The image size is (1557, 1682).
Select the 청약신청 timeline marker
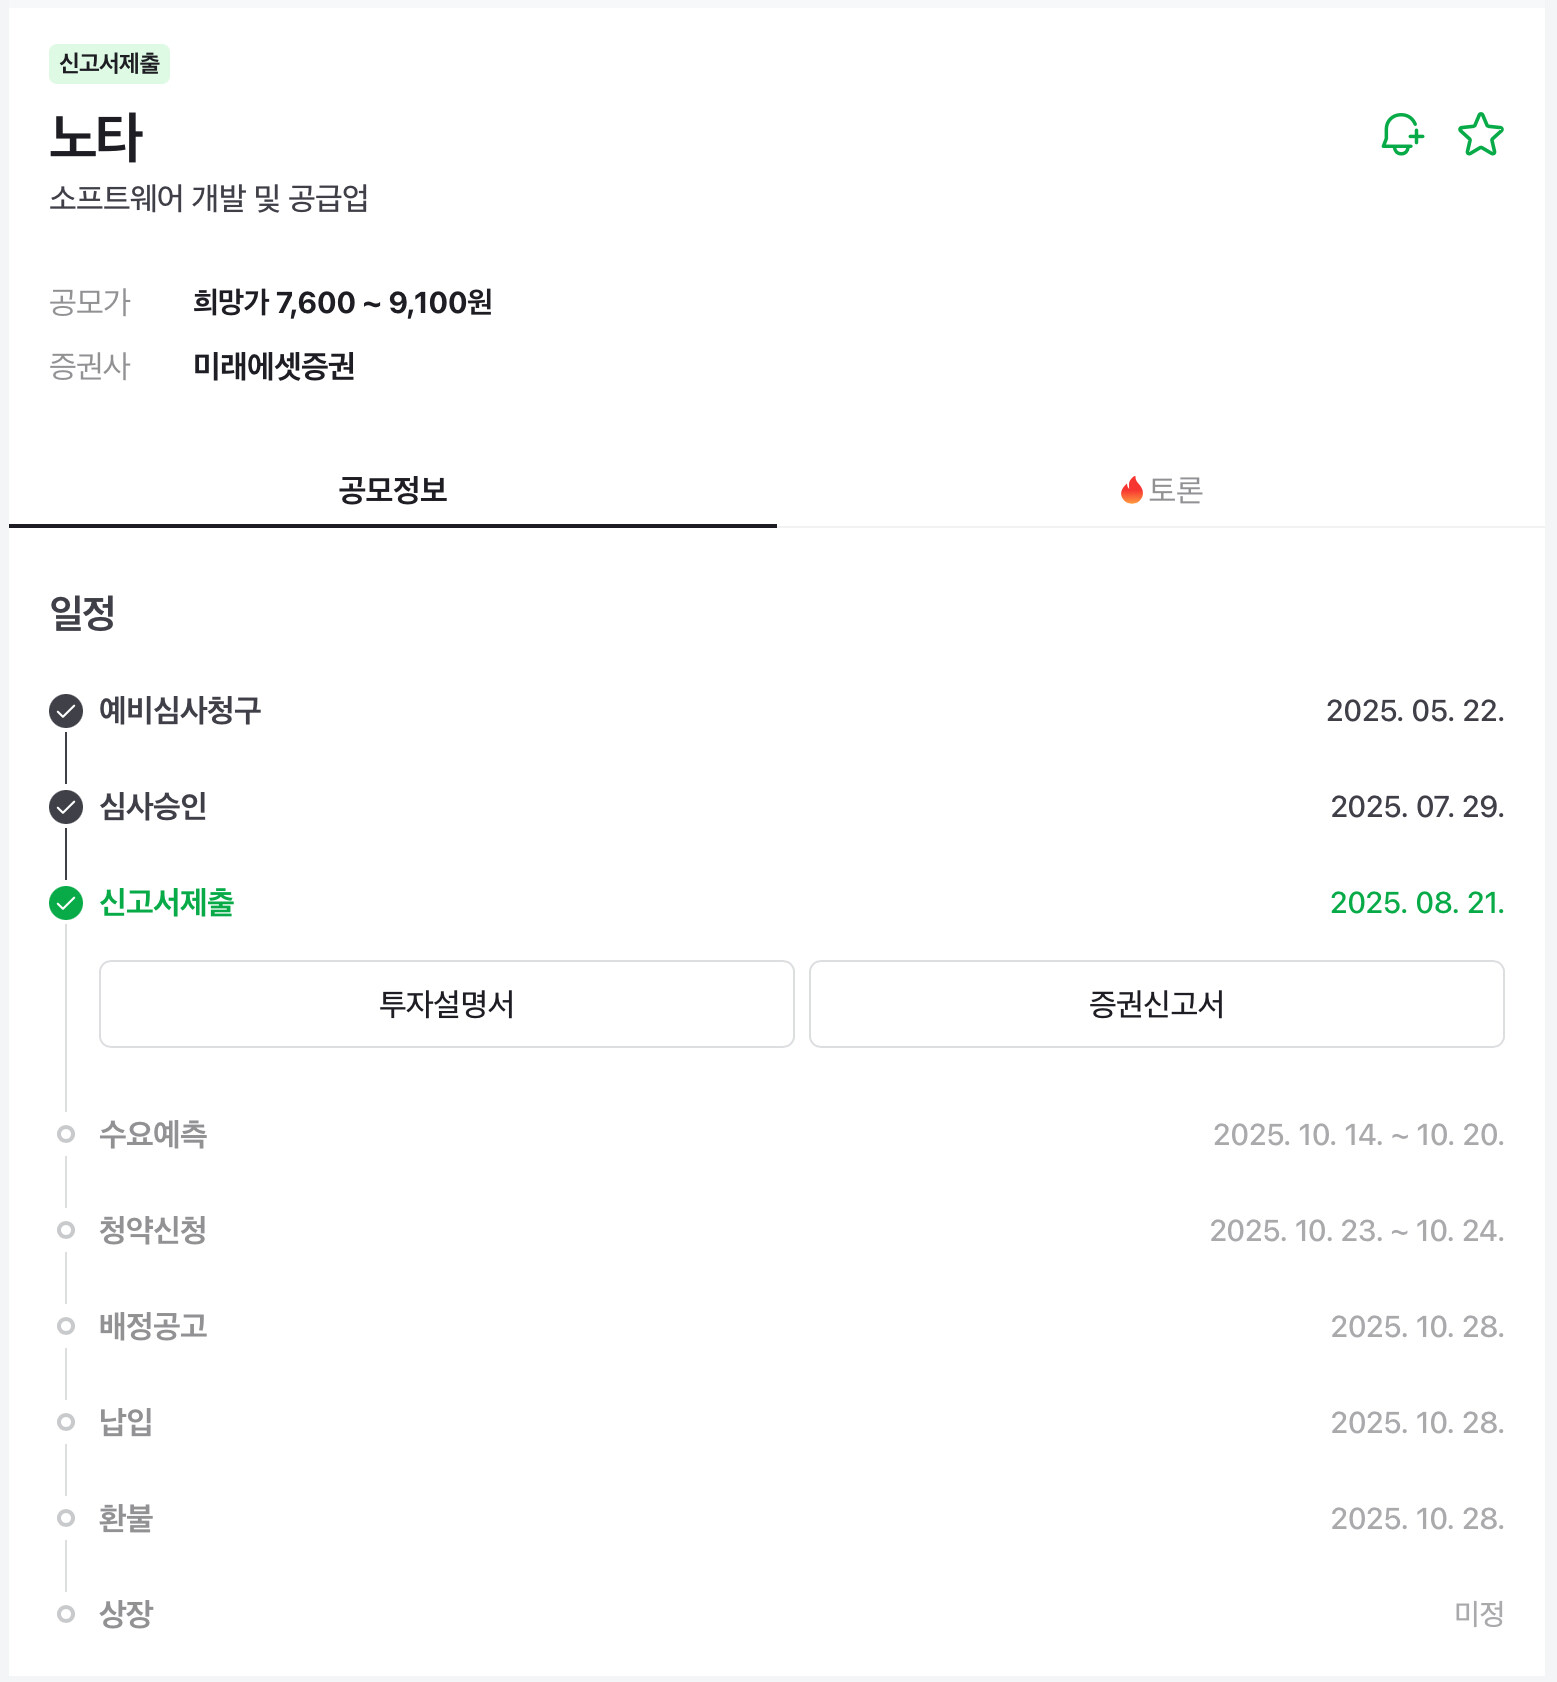66,1230
